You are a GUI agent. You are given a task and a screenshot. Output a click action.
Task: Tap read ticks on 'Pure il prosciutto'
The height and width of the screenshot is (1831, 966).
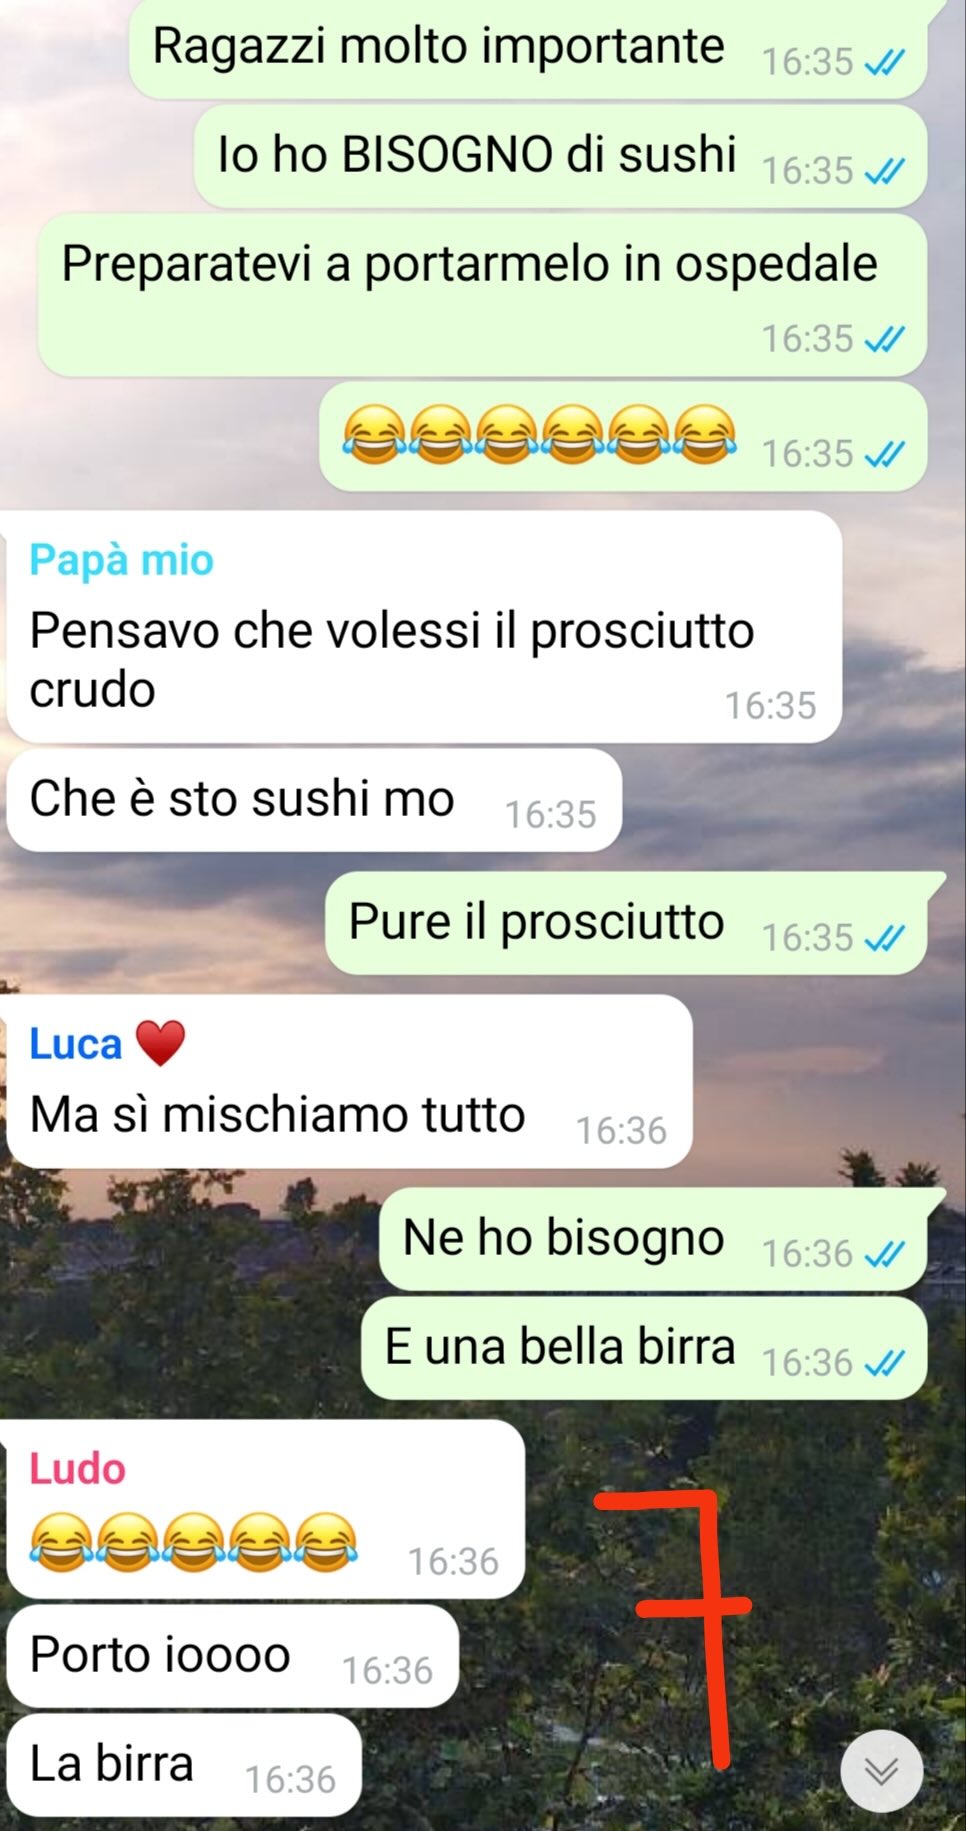point(884,938)
